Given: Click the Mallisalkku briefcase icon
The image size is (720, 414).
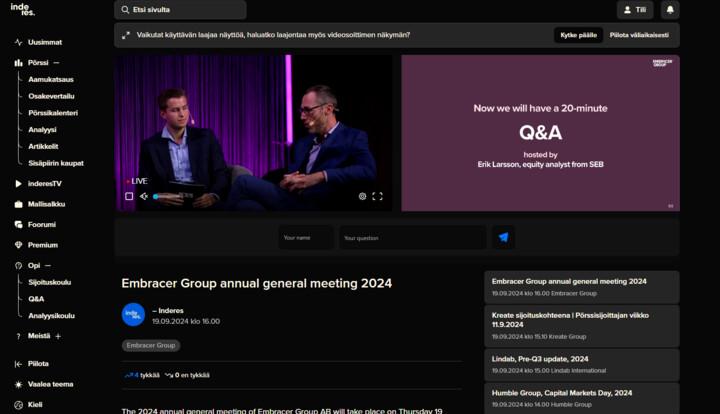Looking at the screenshot, I should [x=18, y=204].
